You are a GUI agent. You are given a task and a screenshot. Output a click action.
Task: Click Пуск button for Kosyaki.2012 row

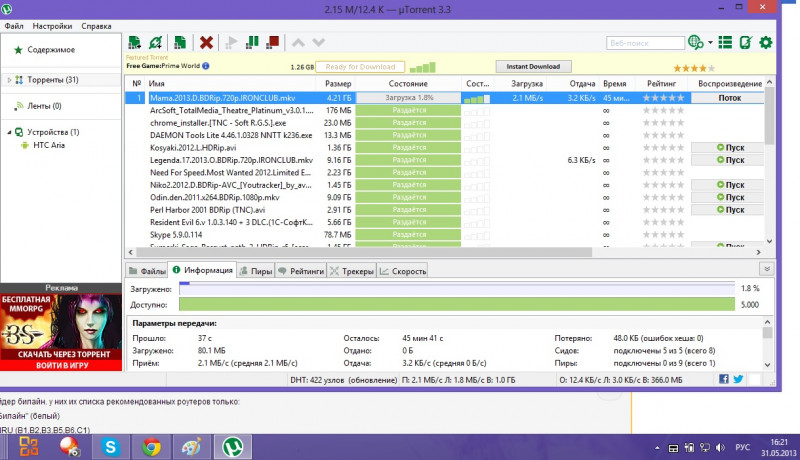[729, 147]
